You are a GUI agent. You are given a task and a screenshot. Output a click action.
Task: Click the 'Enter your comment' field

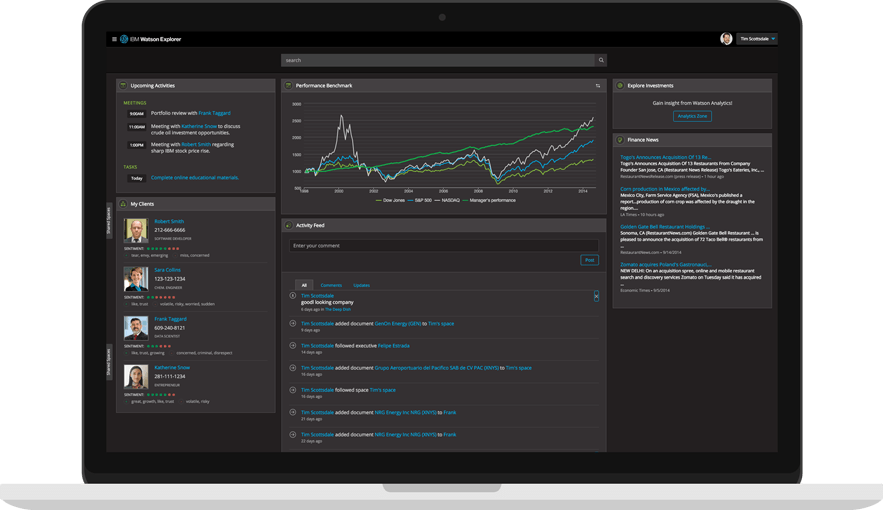coord(444,246)
